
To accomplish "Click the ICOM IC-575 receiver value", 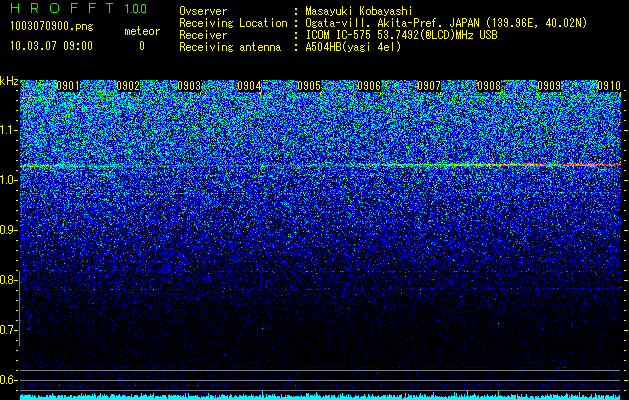I will tap(401, 35).
